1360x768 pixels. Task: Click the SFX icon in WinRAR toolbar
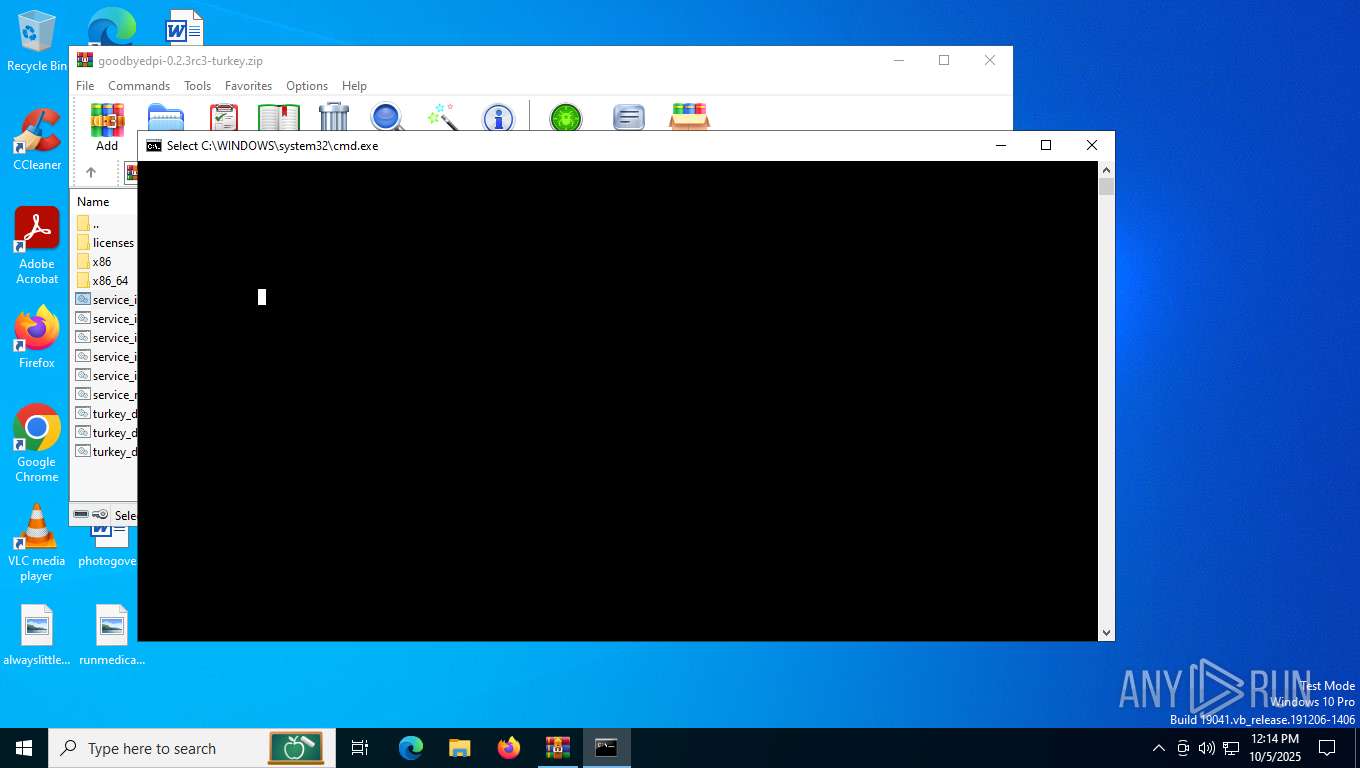(689, 117)
